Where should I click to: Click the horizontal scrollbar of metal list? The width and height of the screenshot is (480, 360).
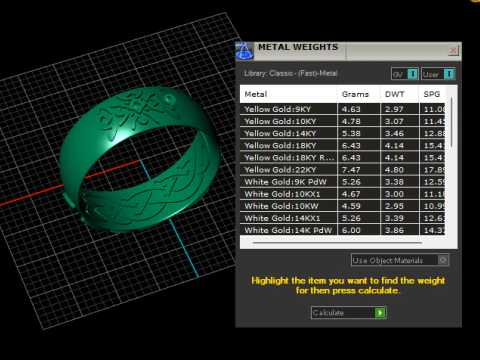337,243
